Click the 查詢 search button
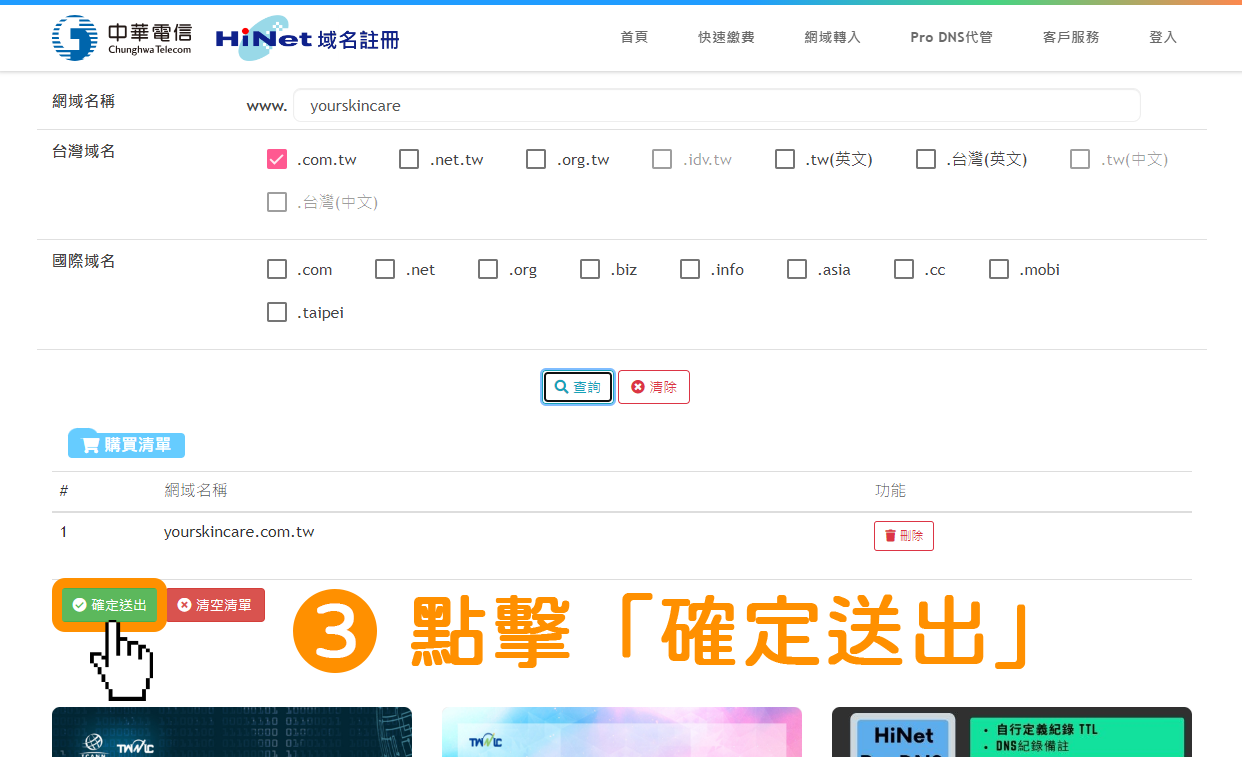This screenshot has width=1242, height=757. click(578, 387)
